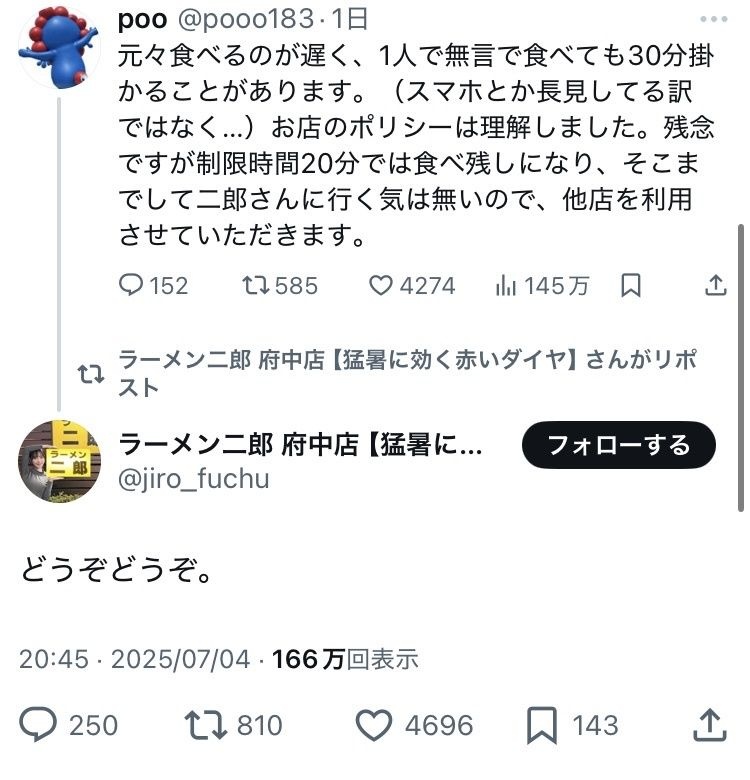Open poo's blue character avatar
This screenshot has width=750, height=780.
point(58,47)
